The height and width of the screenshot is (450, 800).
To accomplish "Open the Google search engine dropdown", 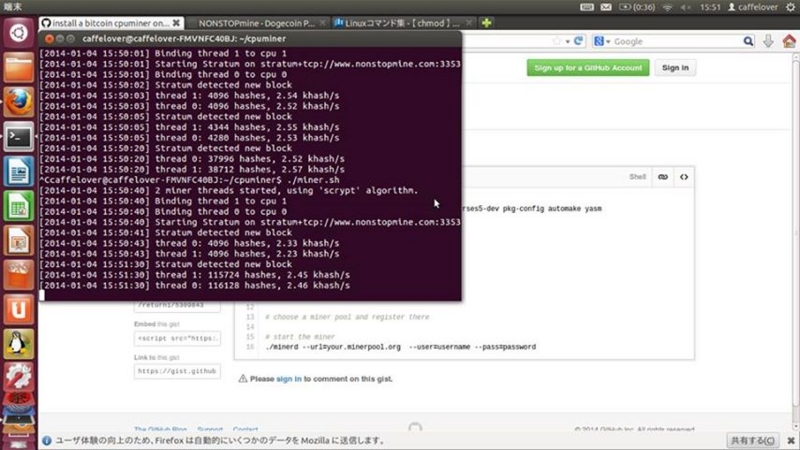I will [602, 41].
